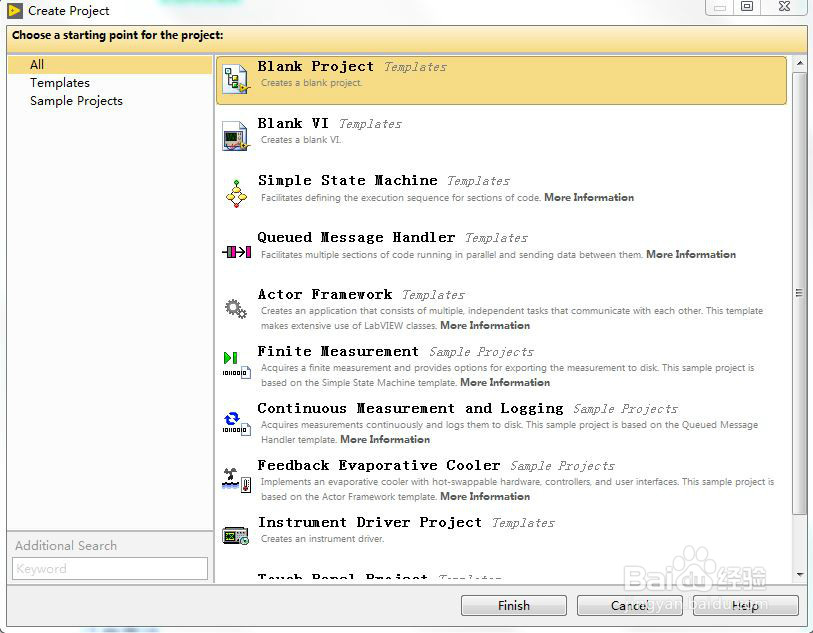
Task: Open More Information for Finite Measurement
Action: pyautogui.click(x=506, y=383)
